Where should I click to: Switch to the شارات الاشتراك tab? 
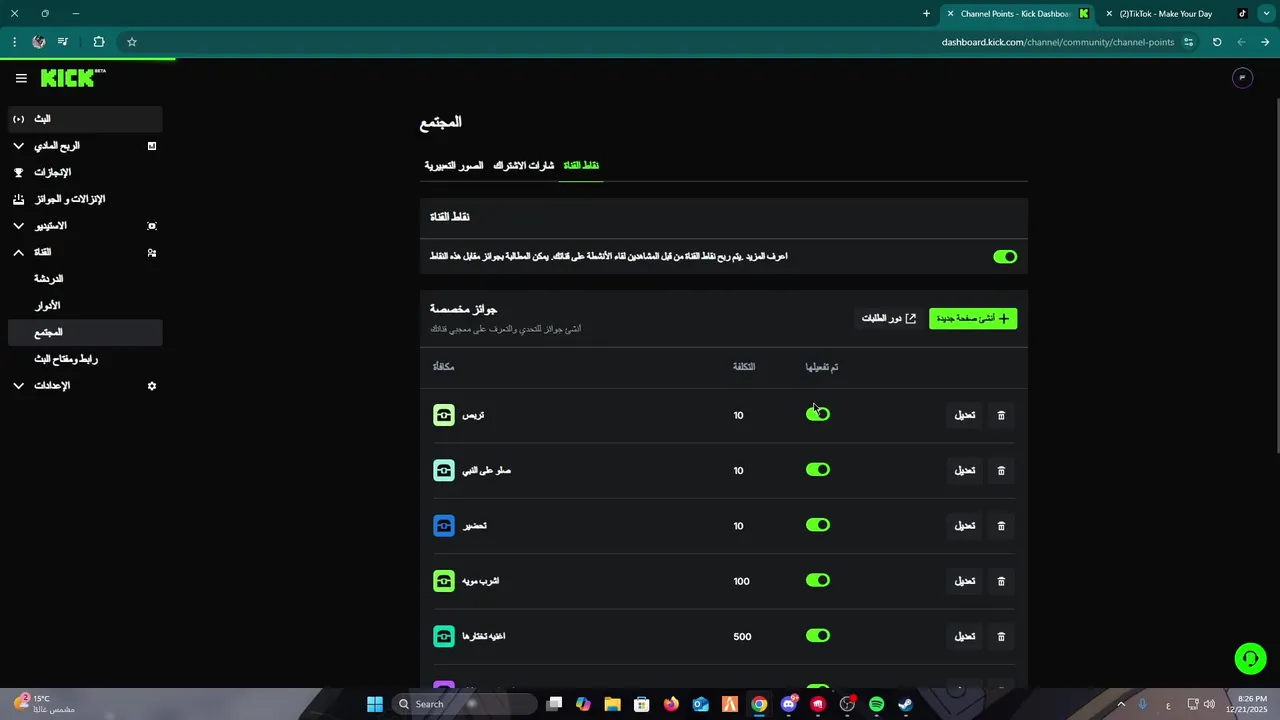coord(523,166)
